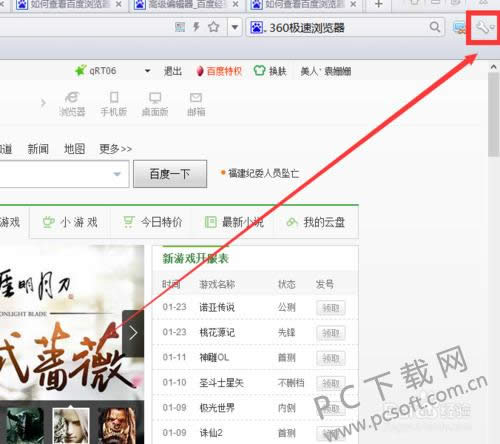Screen dimensions: 500x444
Task: Click the 百度一下 search button
Action: (170, 174)
